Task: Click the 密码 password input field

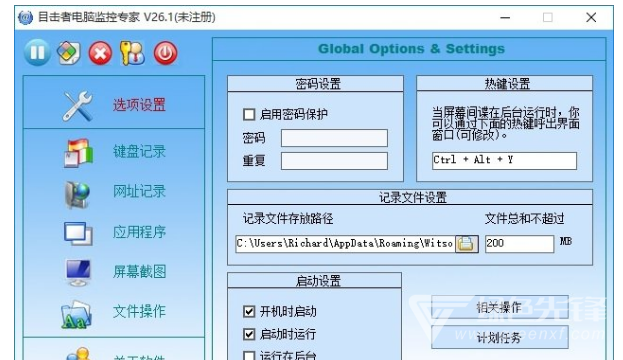Action: point(334,138)
